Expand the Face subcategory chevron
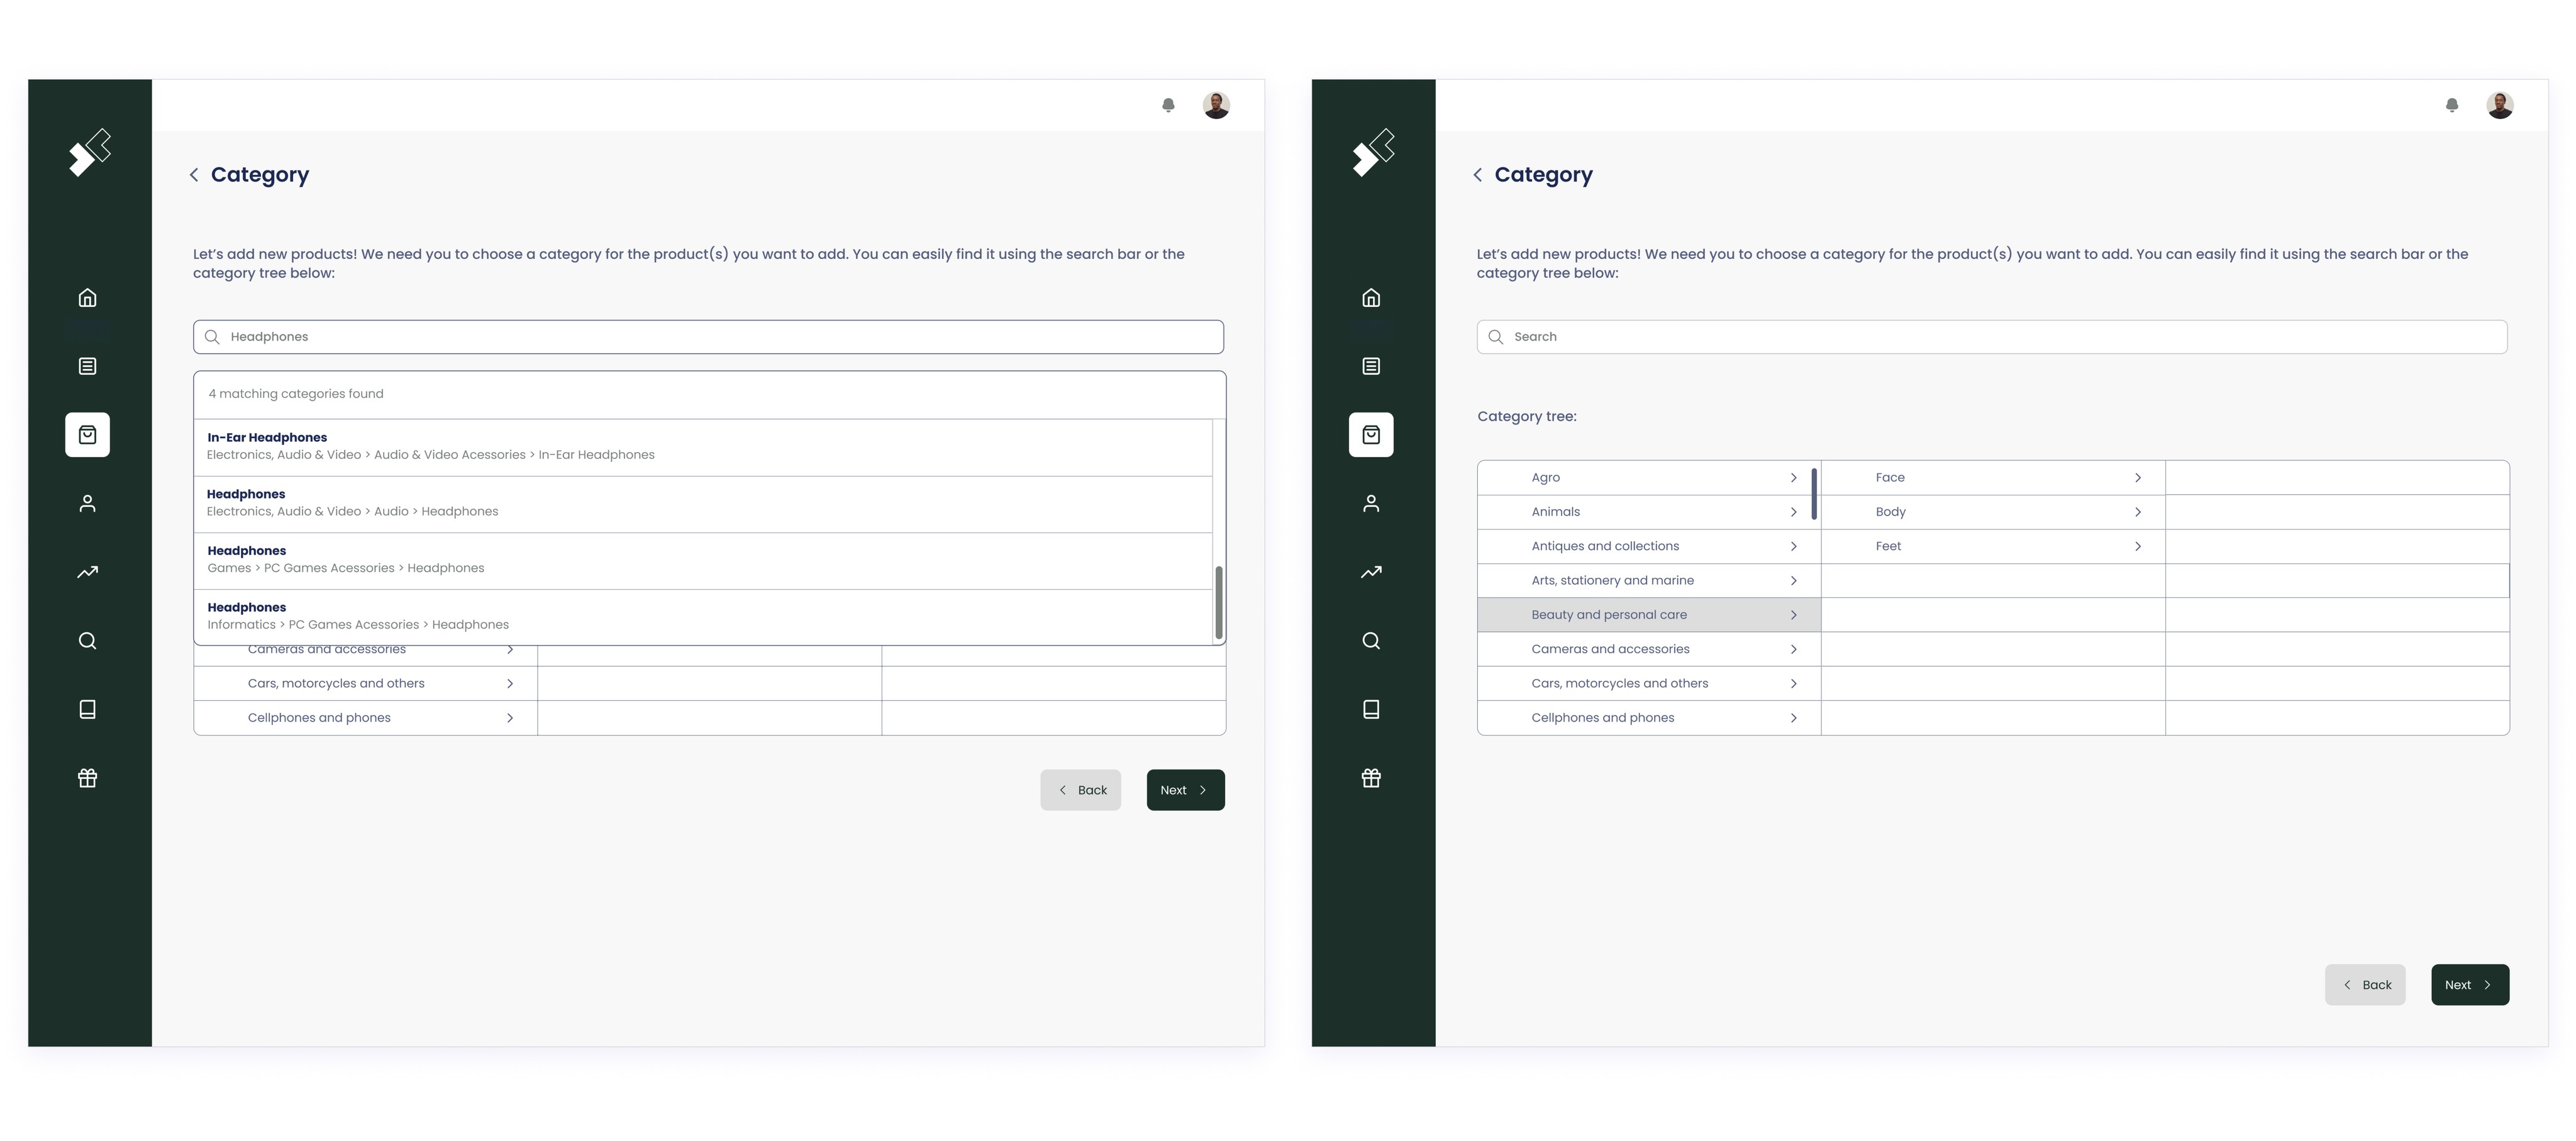This screenshot has height=1141, width=2576. (2137, 478)
